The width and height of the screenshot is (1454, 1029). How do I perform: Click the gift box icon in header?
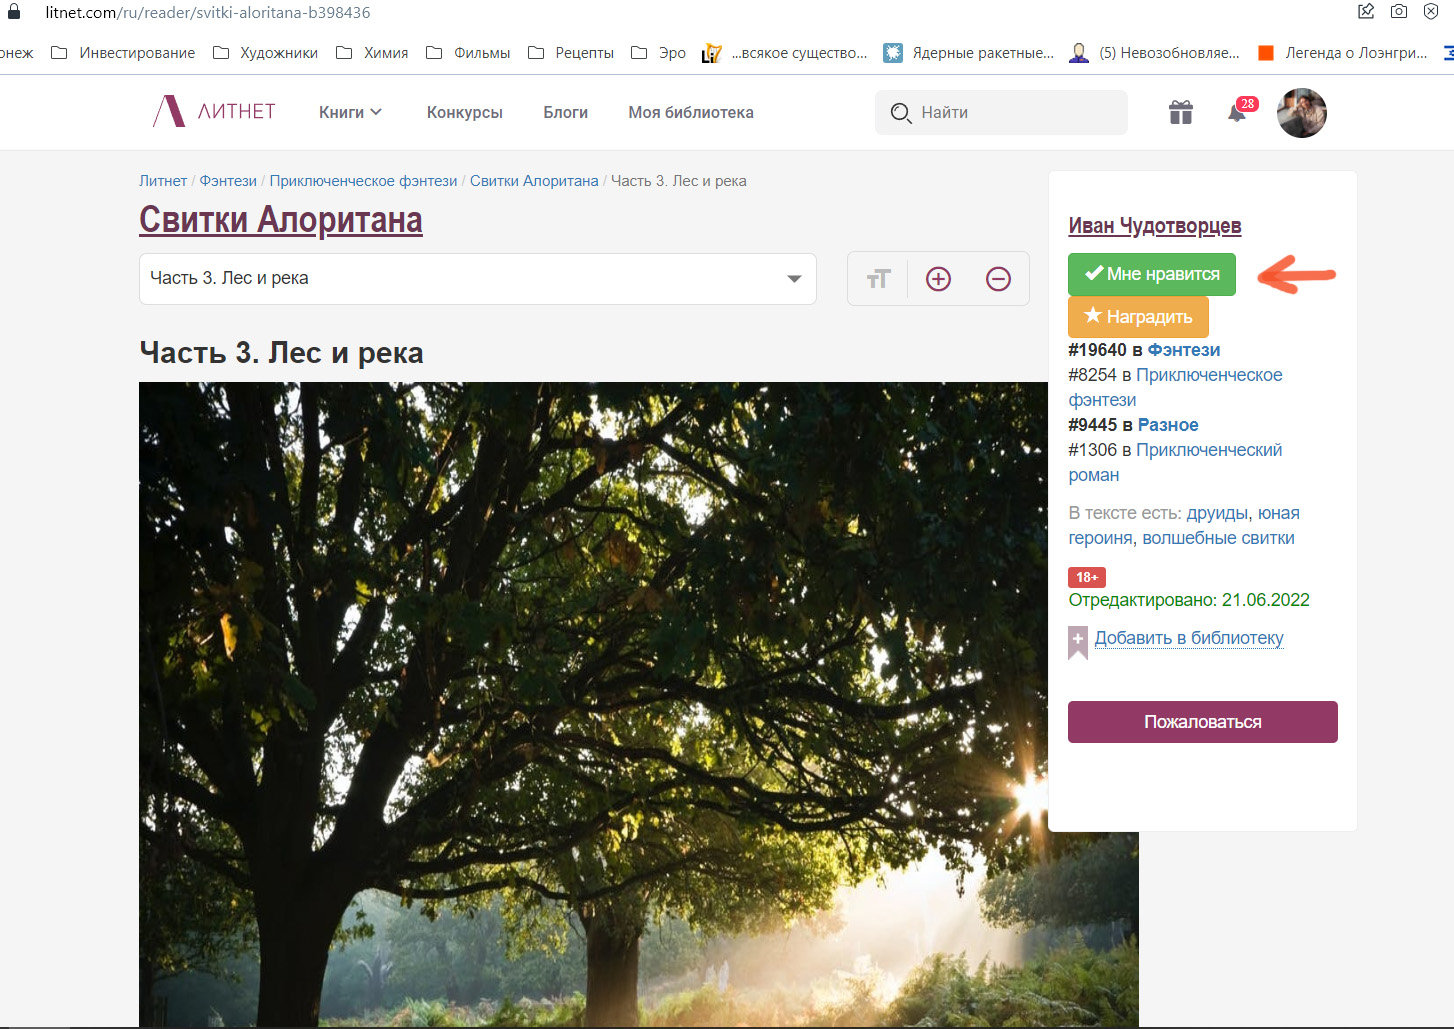[x=1180, y=113]
